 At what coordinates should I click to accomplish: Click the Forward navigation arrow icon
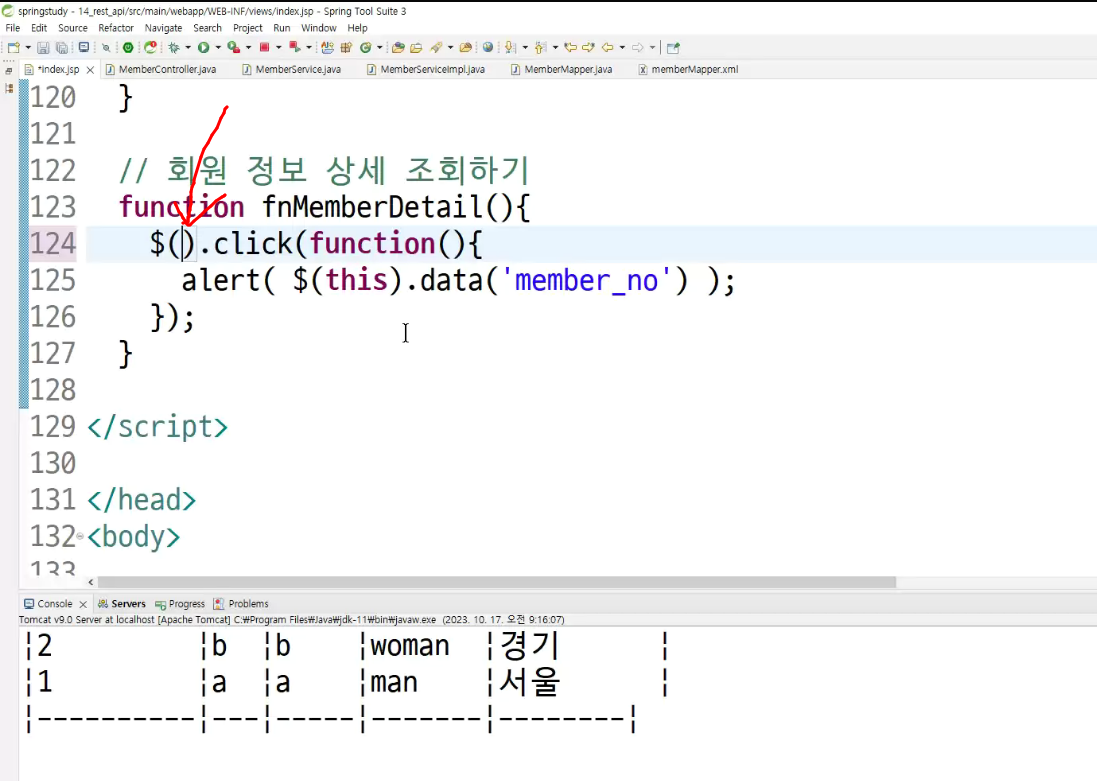pyautogui.click(x=637, y=48)
